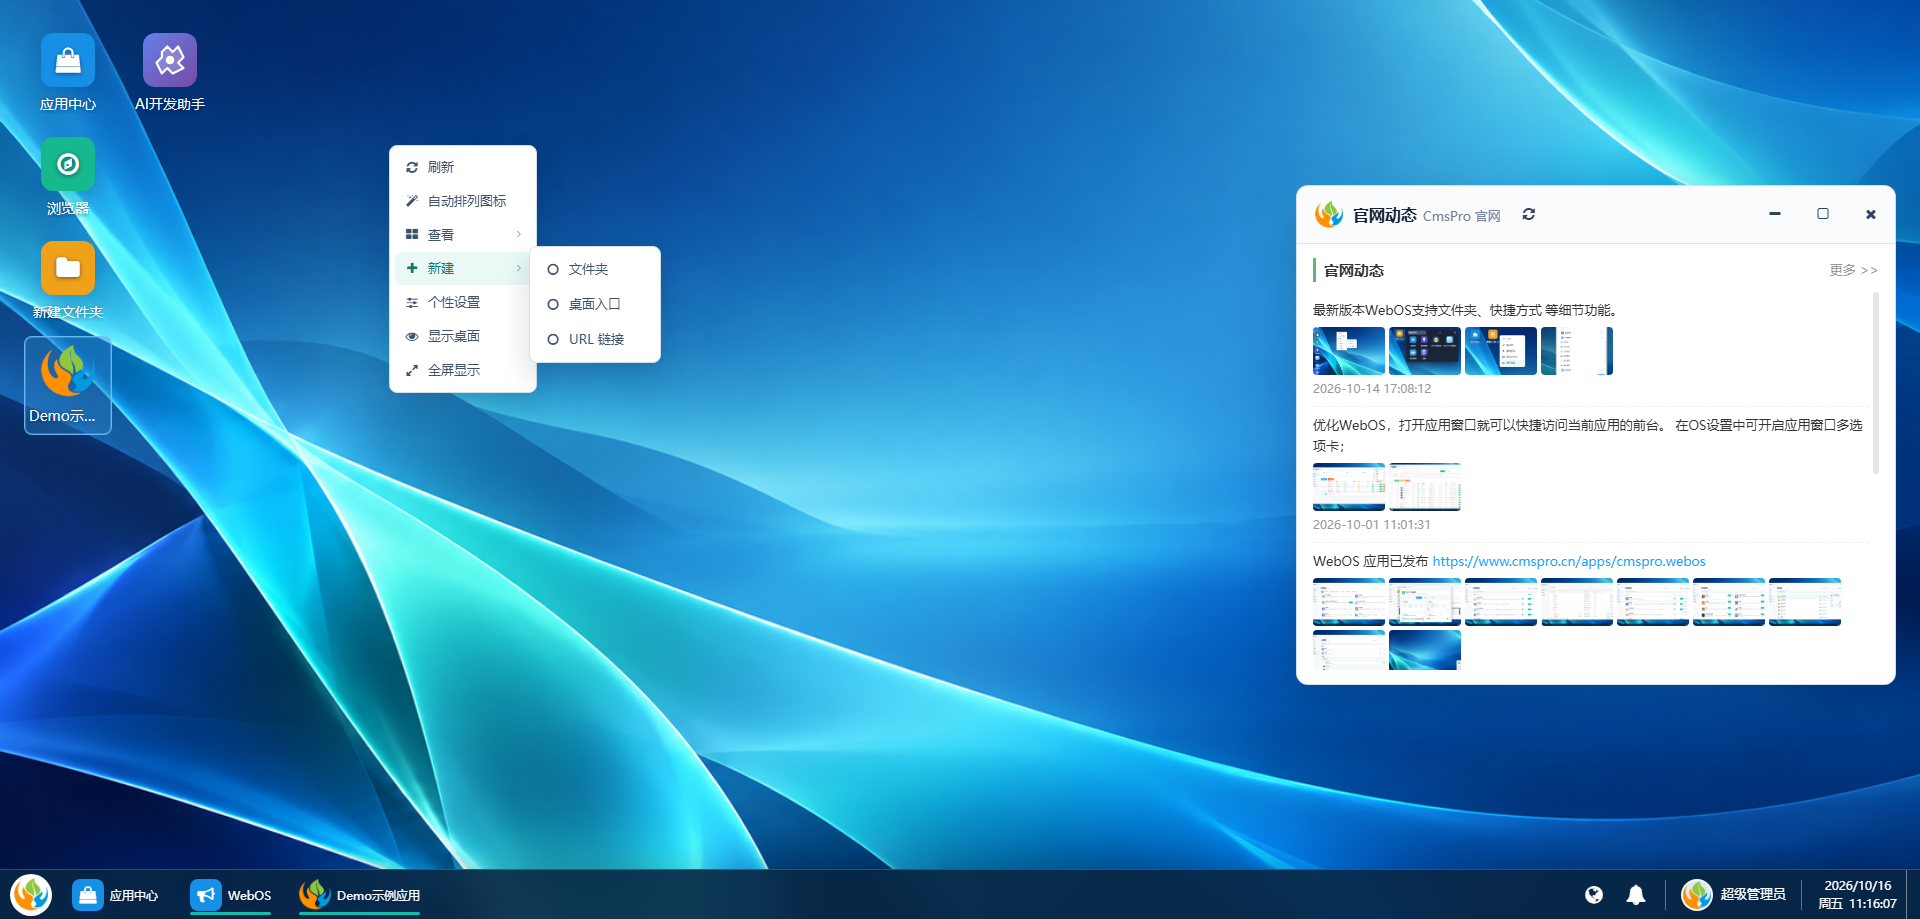Switch to Demo示例应用 in the taskbar
This screenshot has height=919, width=1920.
(360, 895)
